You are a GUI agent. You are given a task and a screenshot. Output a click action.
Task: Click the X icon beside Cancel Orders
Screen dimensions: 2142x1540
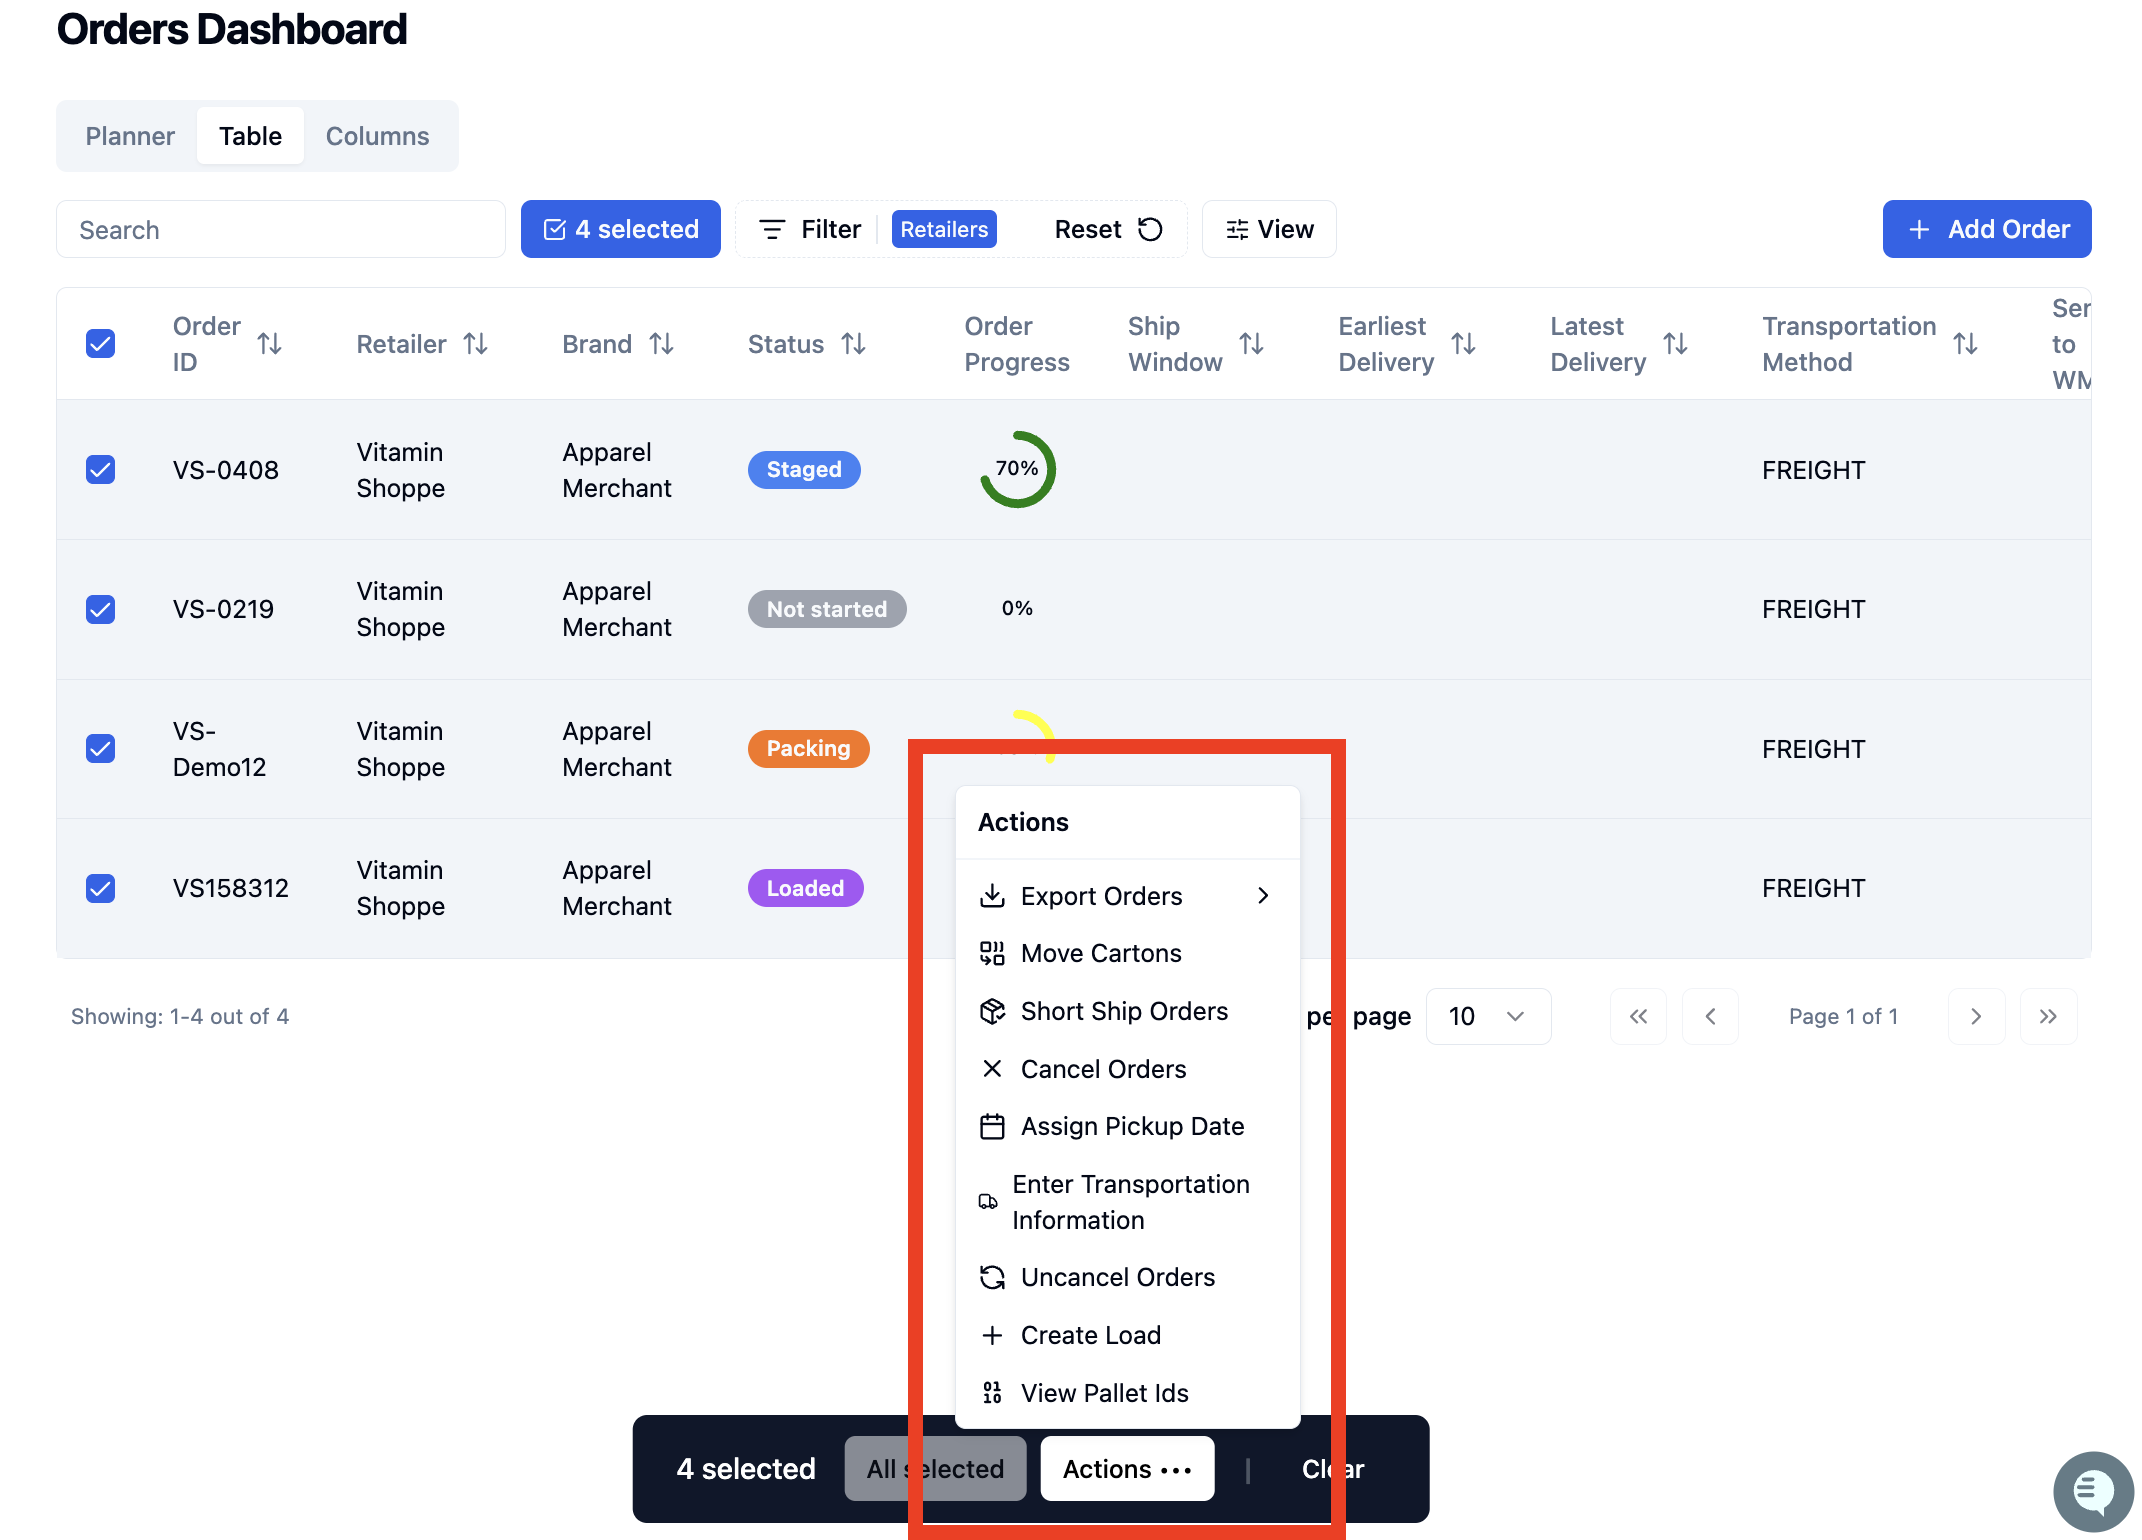tap(992, 1069)
